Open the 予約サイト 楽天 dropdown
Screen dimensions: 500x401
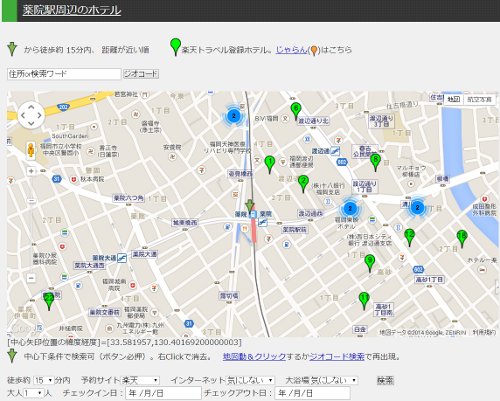[140, 380]
